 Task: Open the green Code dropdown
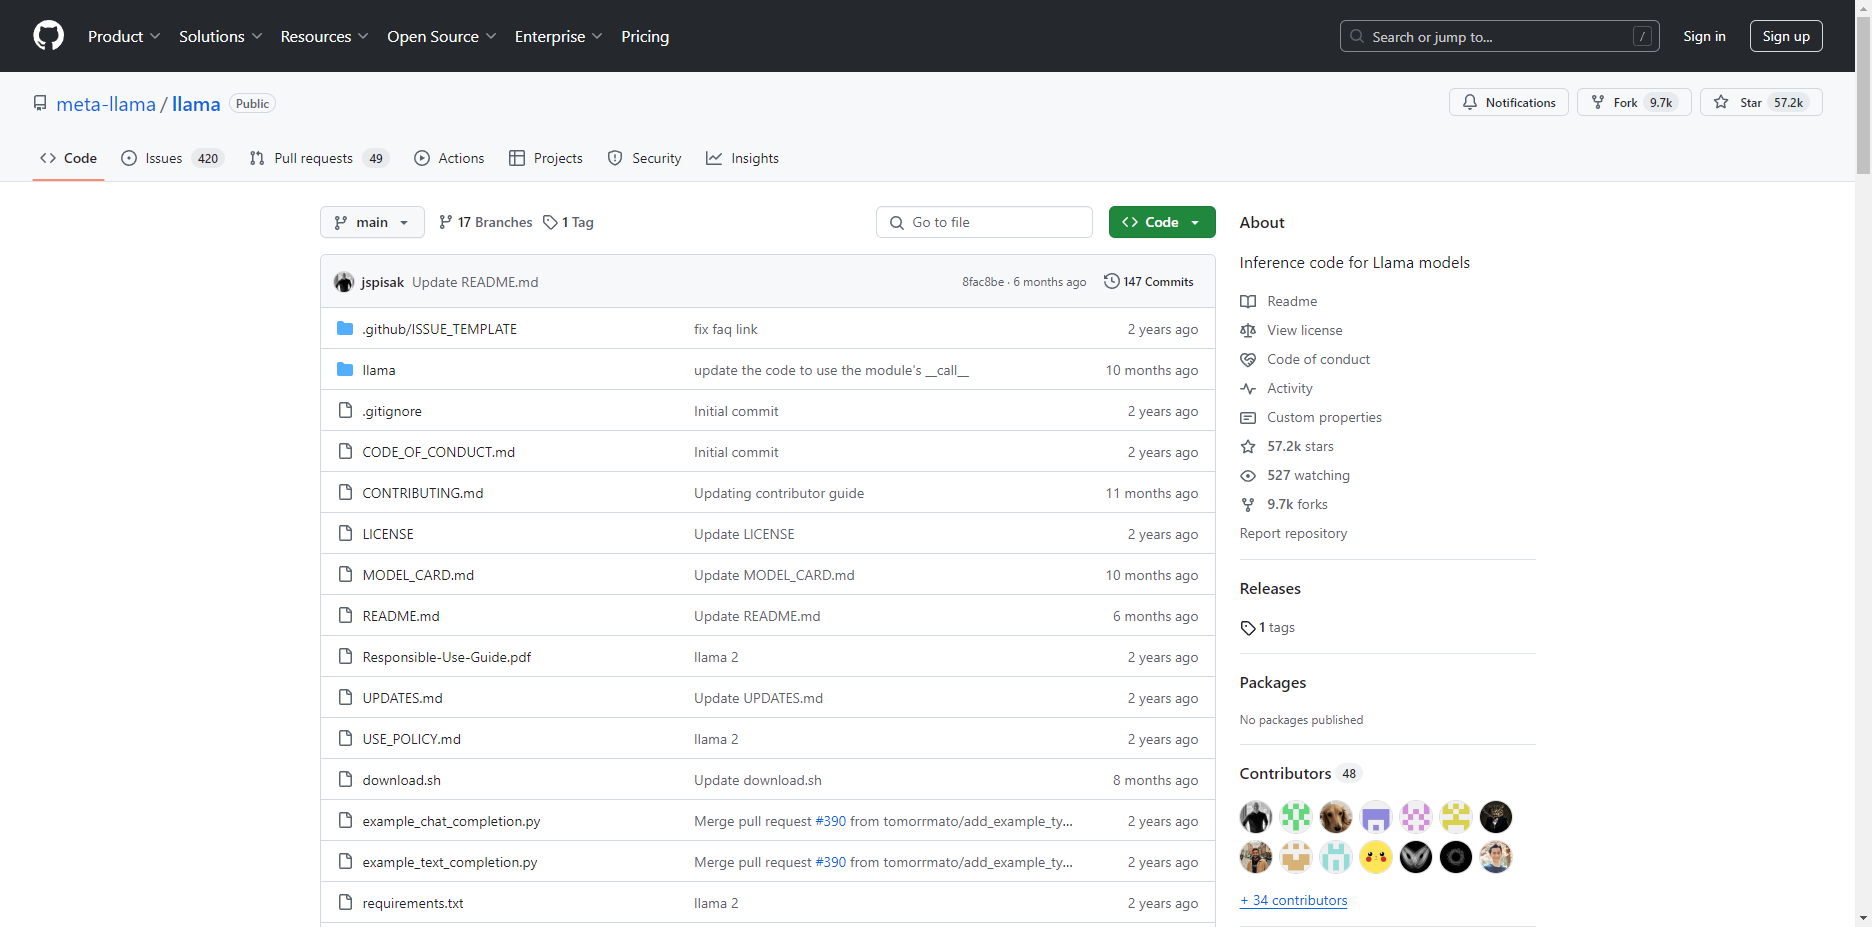[x=1161, y=222]
